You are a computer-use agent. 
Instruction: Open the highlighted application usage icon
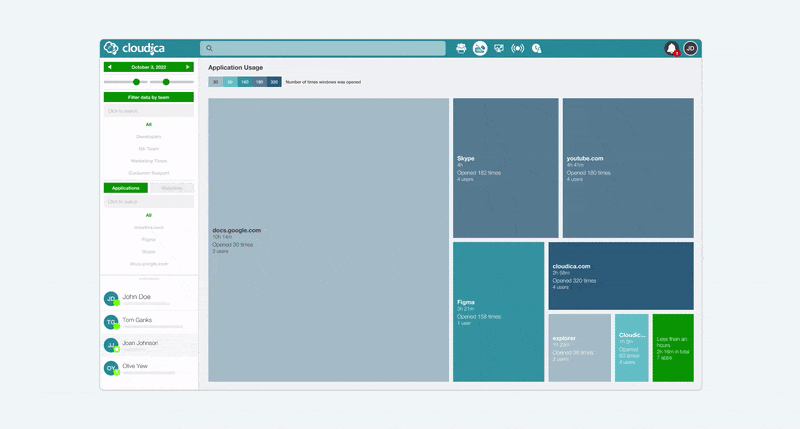[480, 48]
